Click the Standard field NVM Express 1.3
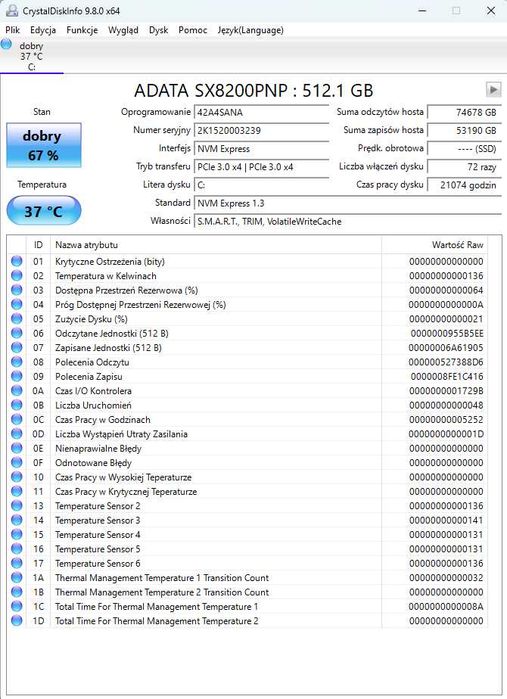This screenshot has height=699, width=507. 348,203
